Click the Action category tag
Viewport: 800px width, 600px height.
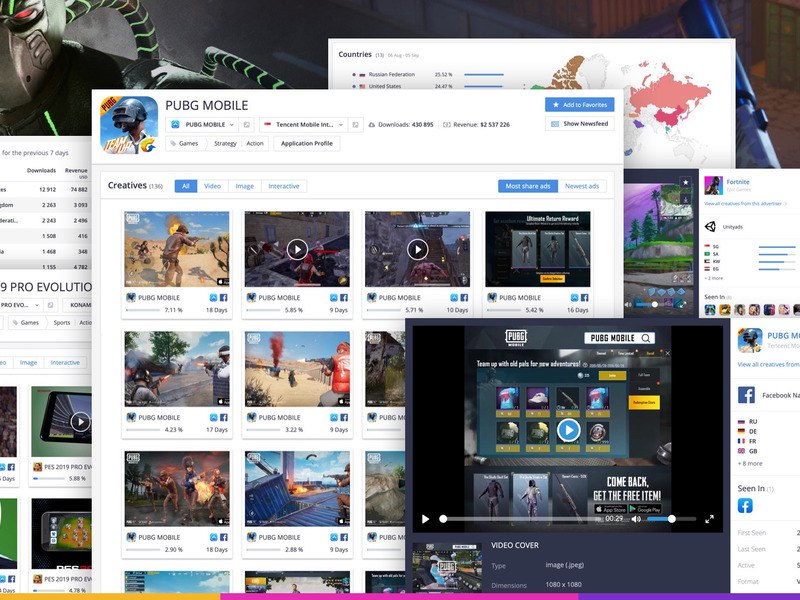tap(255, 143)
